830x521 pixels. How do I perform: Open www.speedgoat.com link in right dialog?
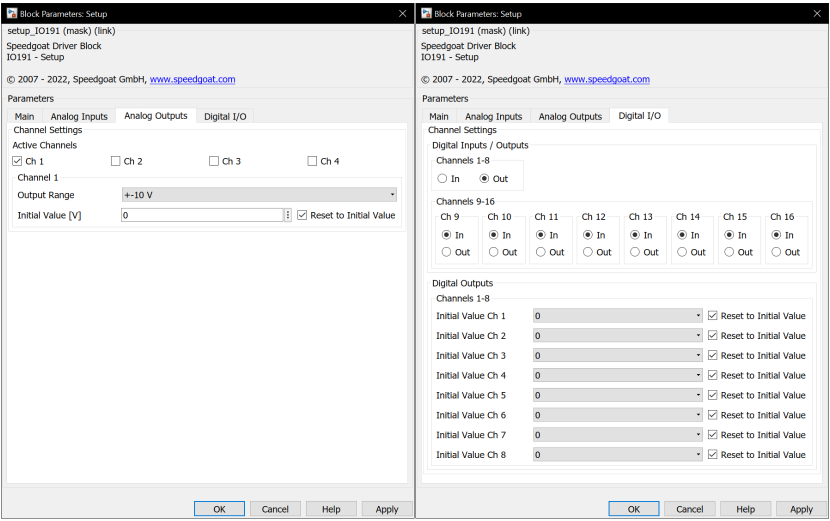(606, 79)
